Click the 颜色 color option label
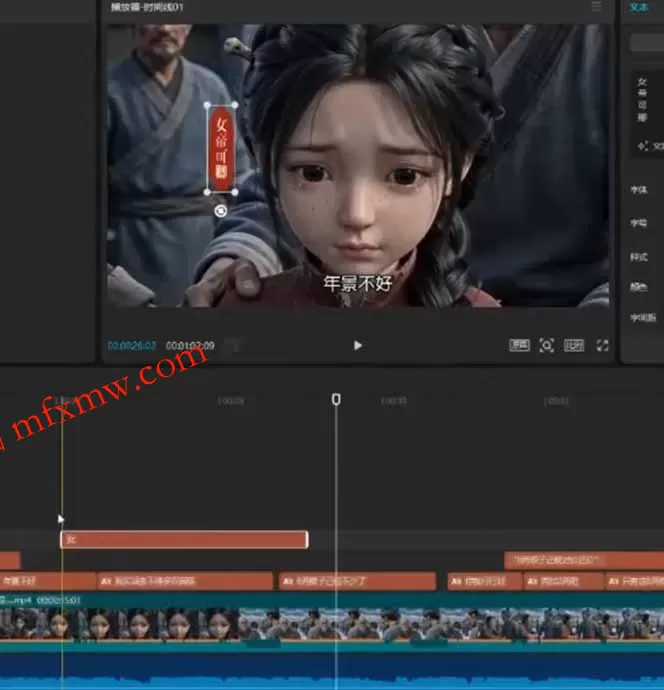Viewport: 664px width, 690px height. tap(638, 287)
